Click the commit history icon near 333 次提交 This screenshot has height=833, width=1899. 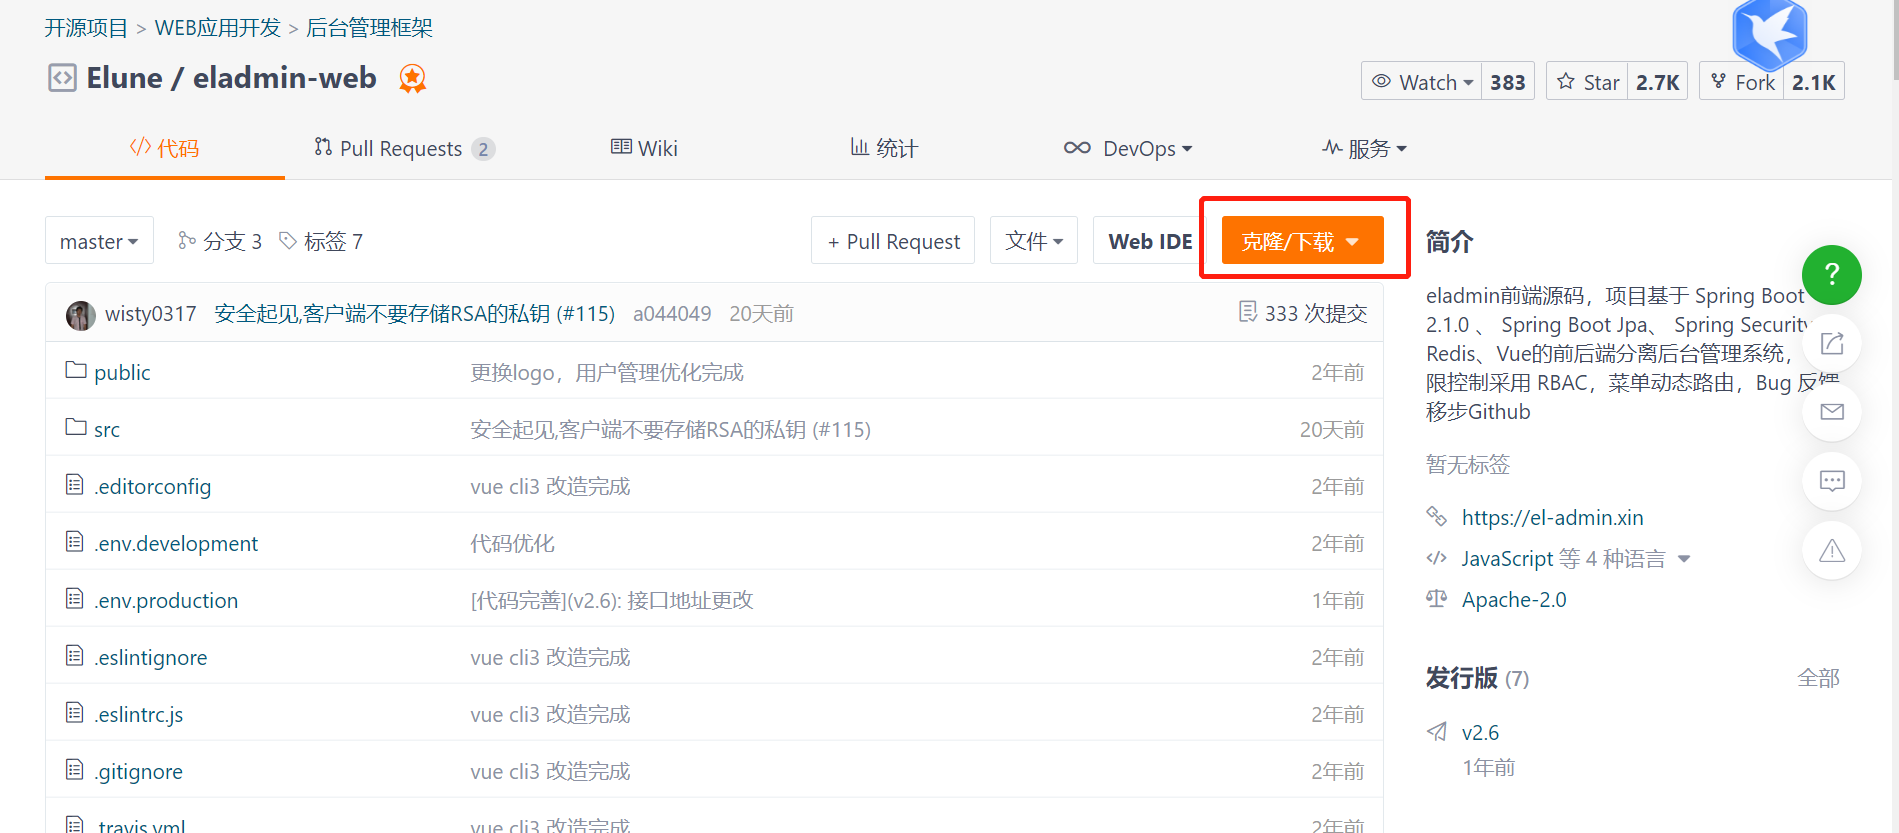pos(1247,312)
